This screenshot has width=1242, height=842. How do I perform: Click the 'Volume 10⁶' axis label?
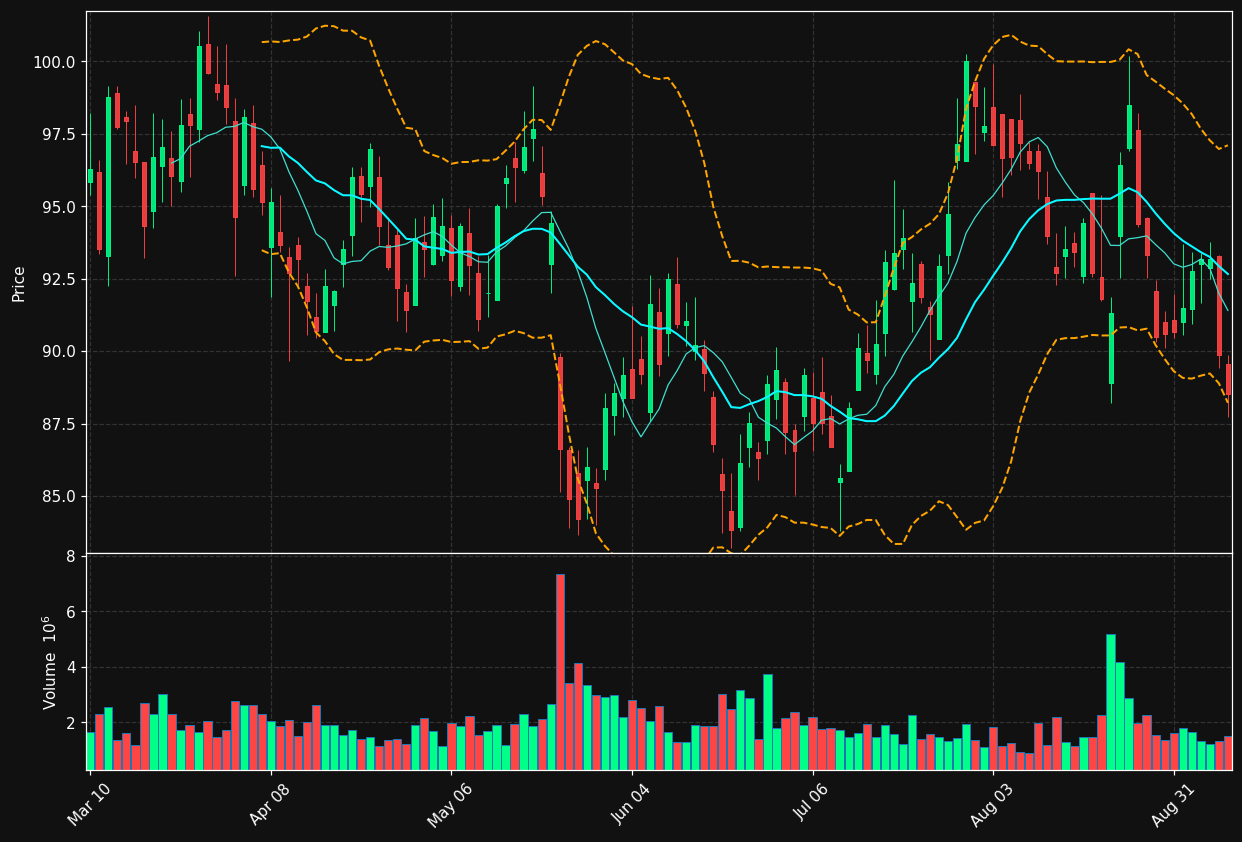(49, 662)
